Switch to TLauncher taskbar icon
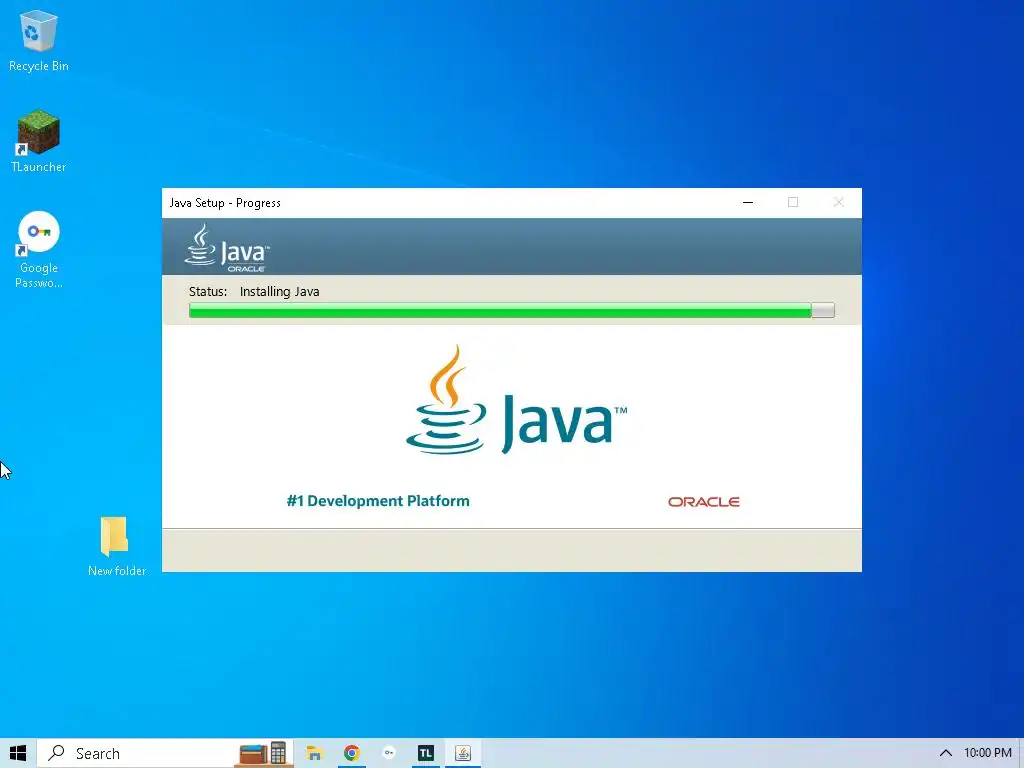The height and width of the screenshot is (768, 1024). 426,753
